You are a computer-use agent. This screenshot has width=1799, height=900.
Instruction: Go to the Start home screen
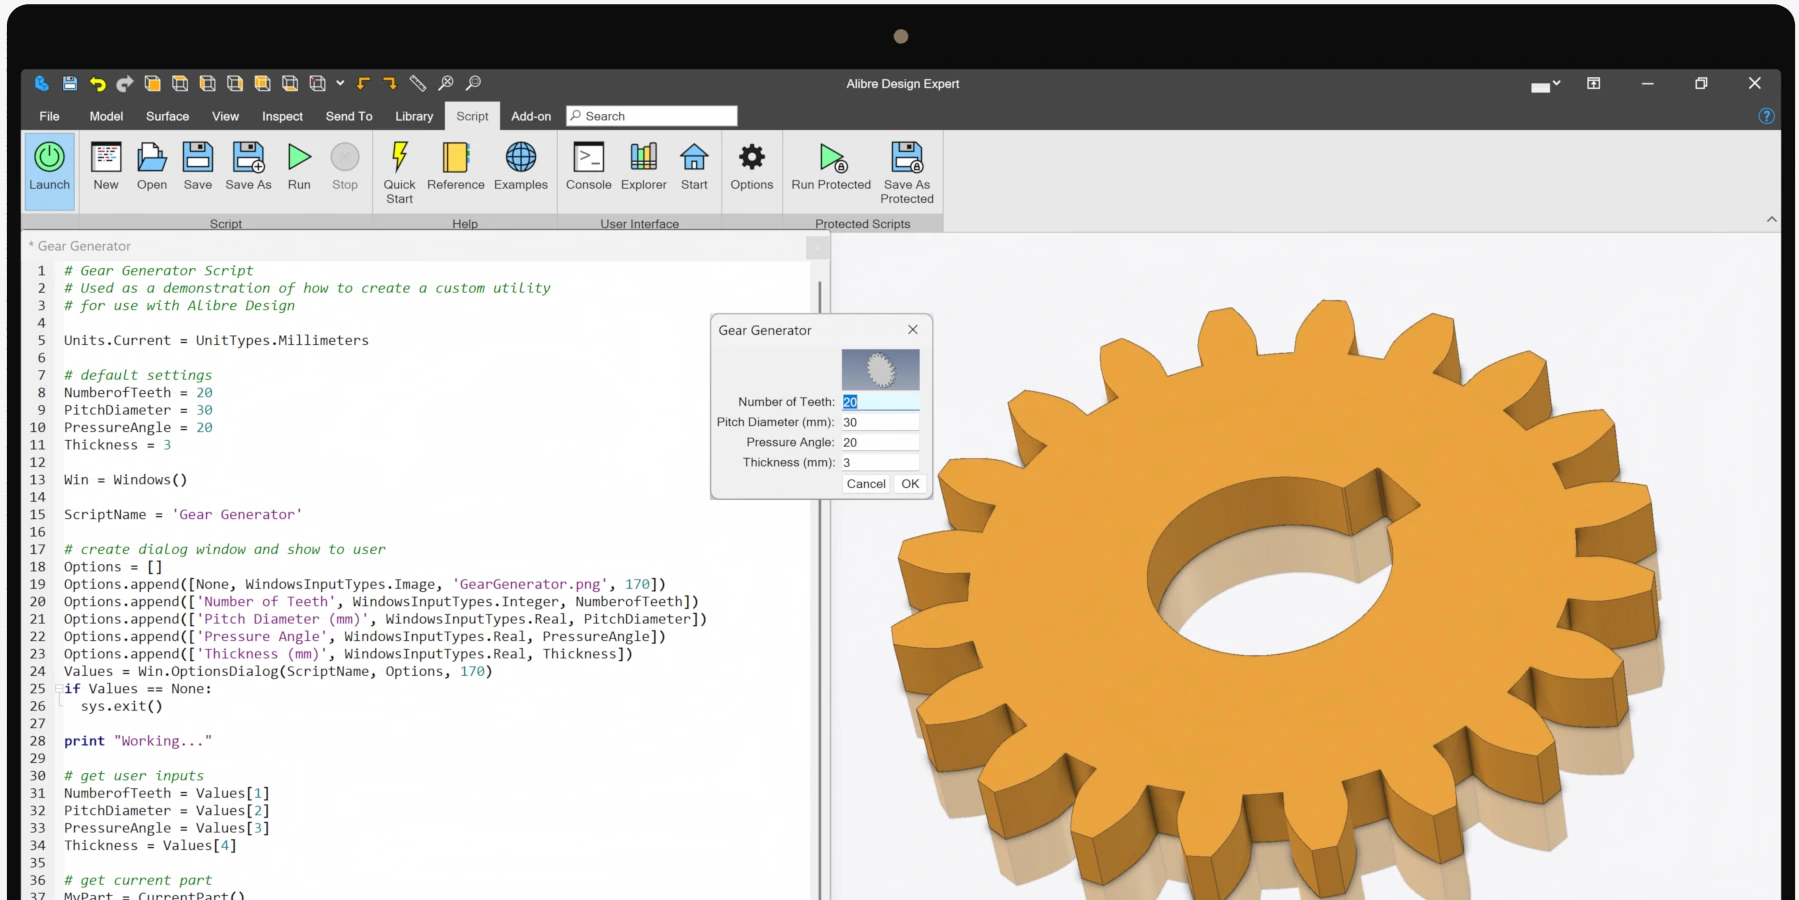pos(694,166)
